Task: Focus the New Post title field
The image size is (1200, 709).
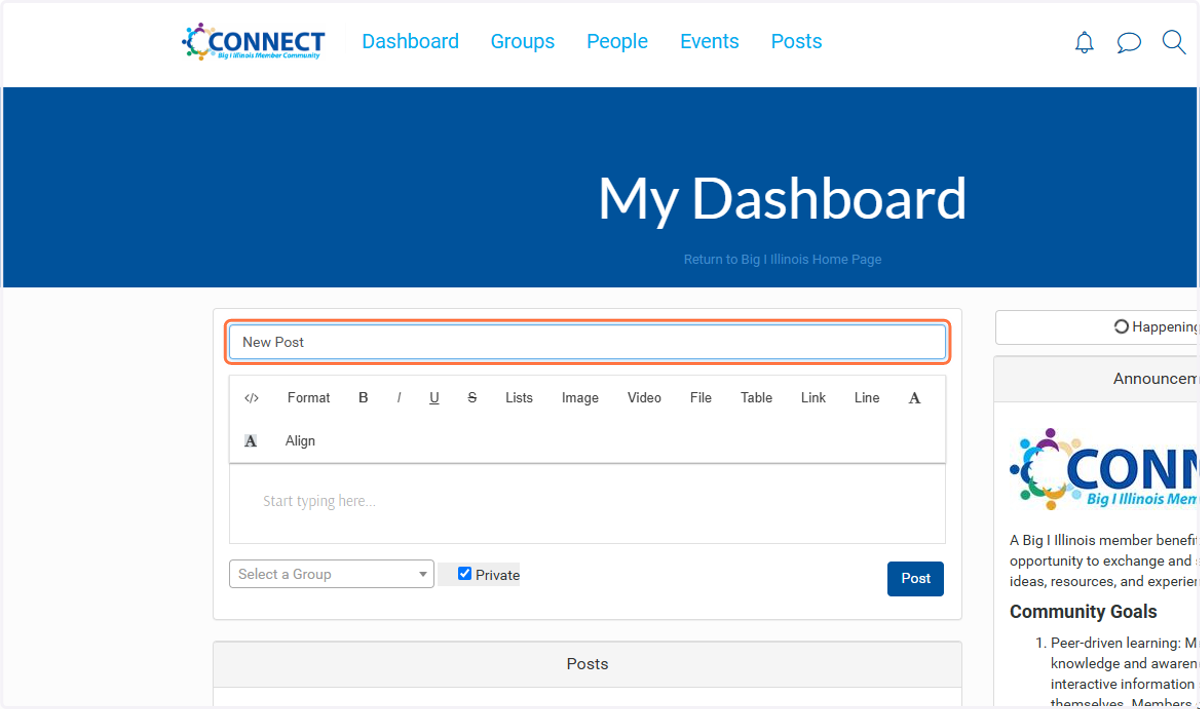Action: [x=587, y=342]
